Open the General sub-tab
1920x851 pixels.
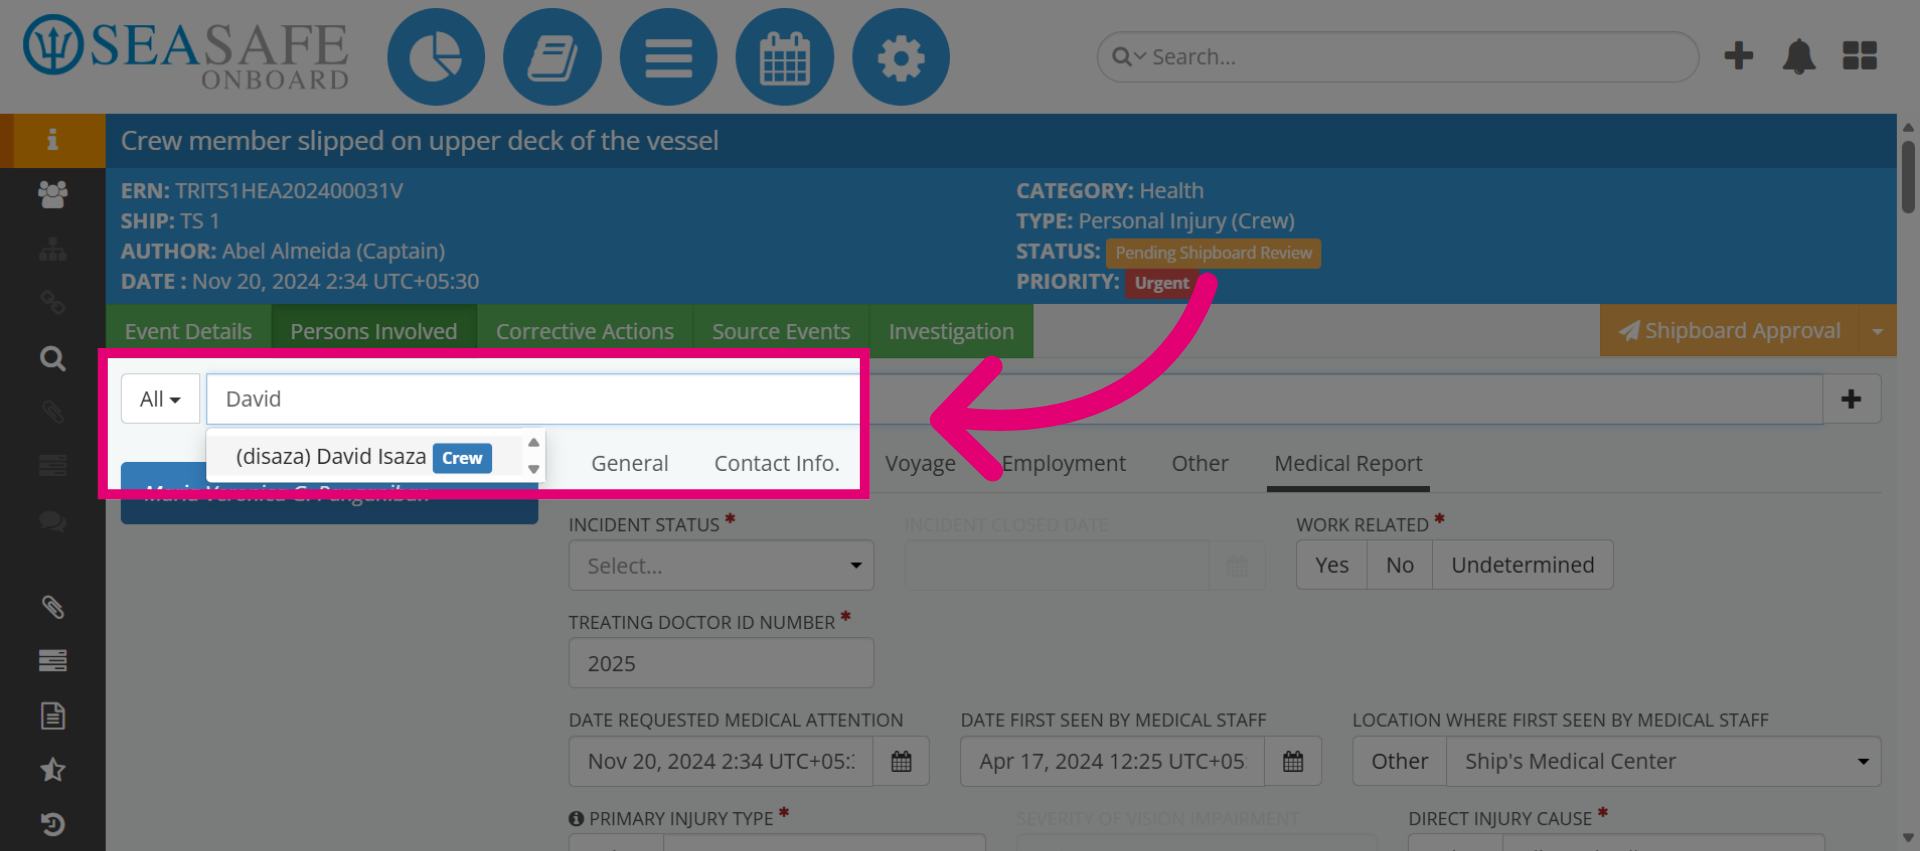pyautogui.click(x=630, y=464)
